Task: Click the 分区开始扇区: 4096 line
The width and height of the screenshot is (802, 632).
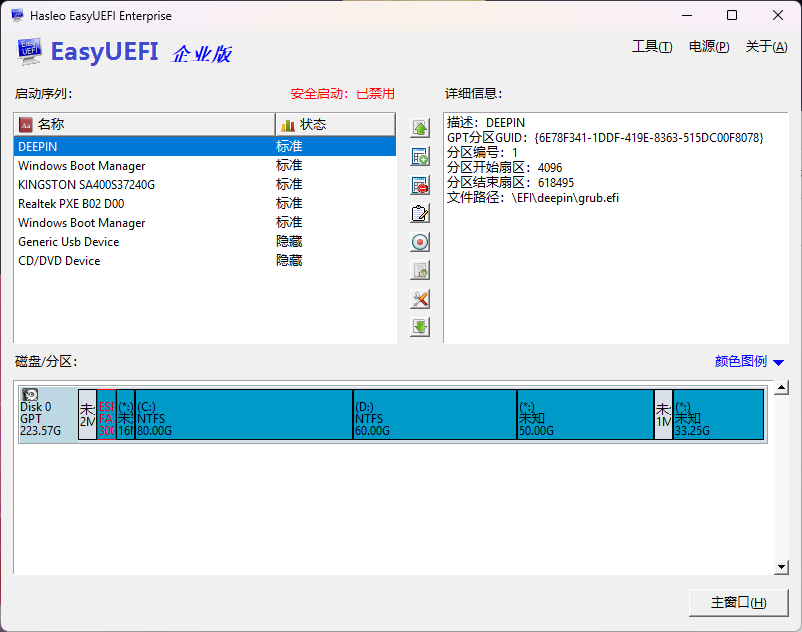Action: pos(504,168)
